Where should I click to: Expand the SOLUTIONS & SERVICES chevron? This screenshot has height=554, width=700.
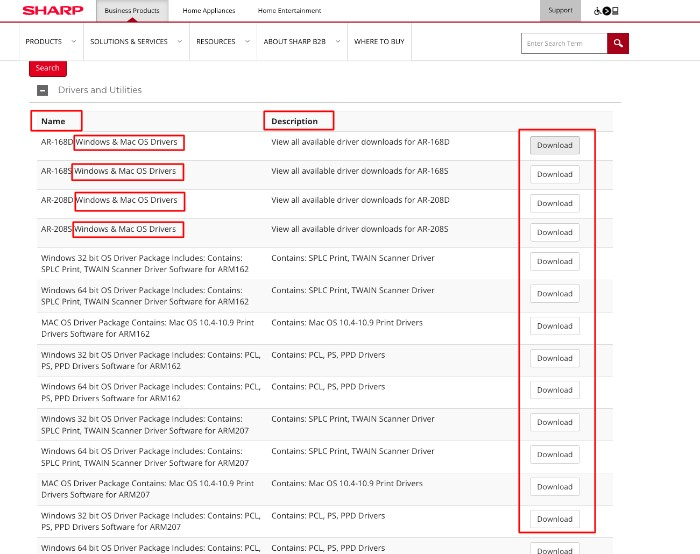click(179, 41)
